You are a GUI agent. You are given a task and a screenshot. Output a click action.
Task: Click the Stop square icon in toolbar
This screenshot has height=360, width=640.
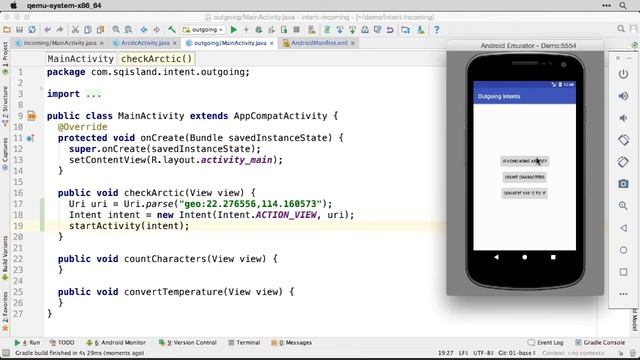pos(297,30)
